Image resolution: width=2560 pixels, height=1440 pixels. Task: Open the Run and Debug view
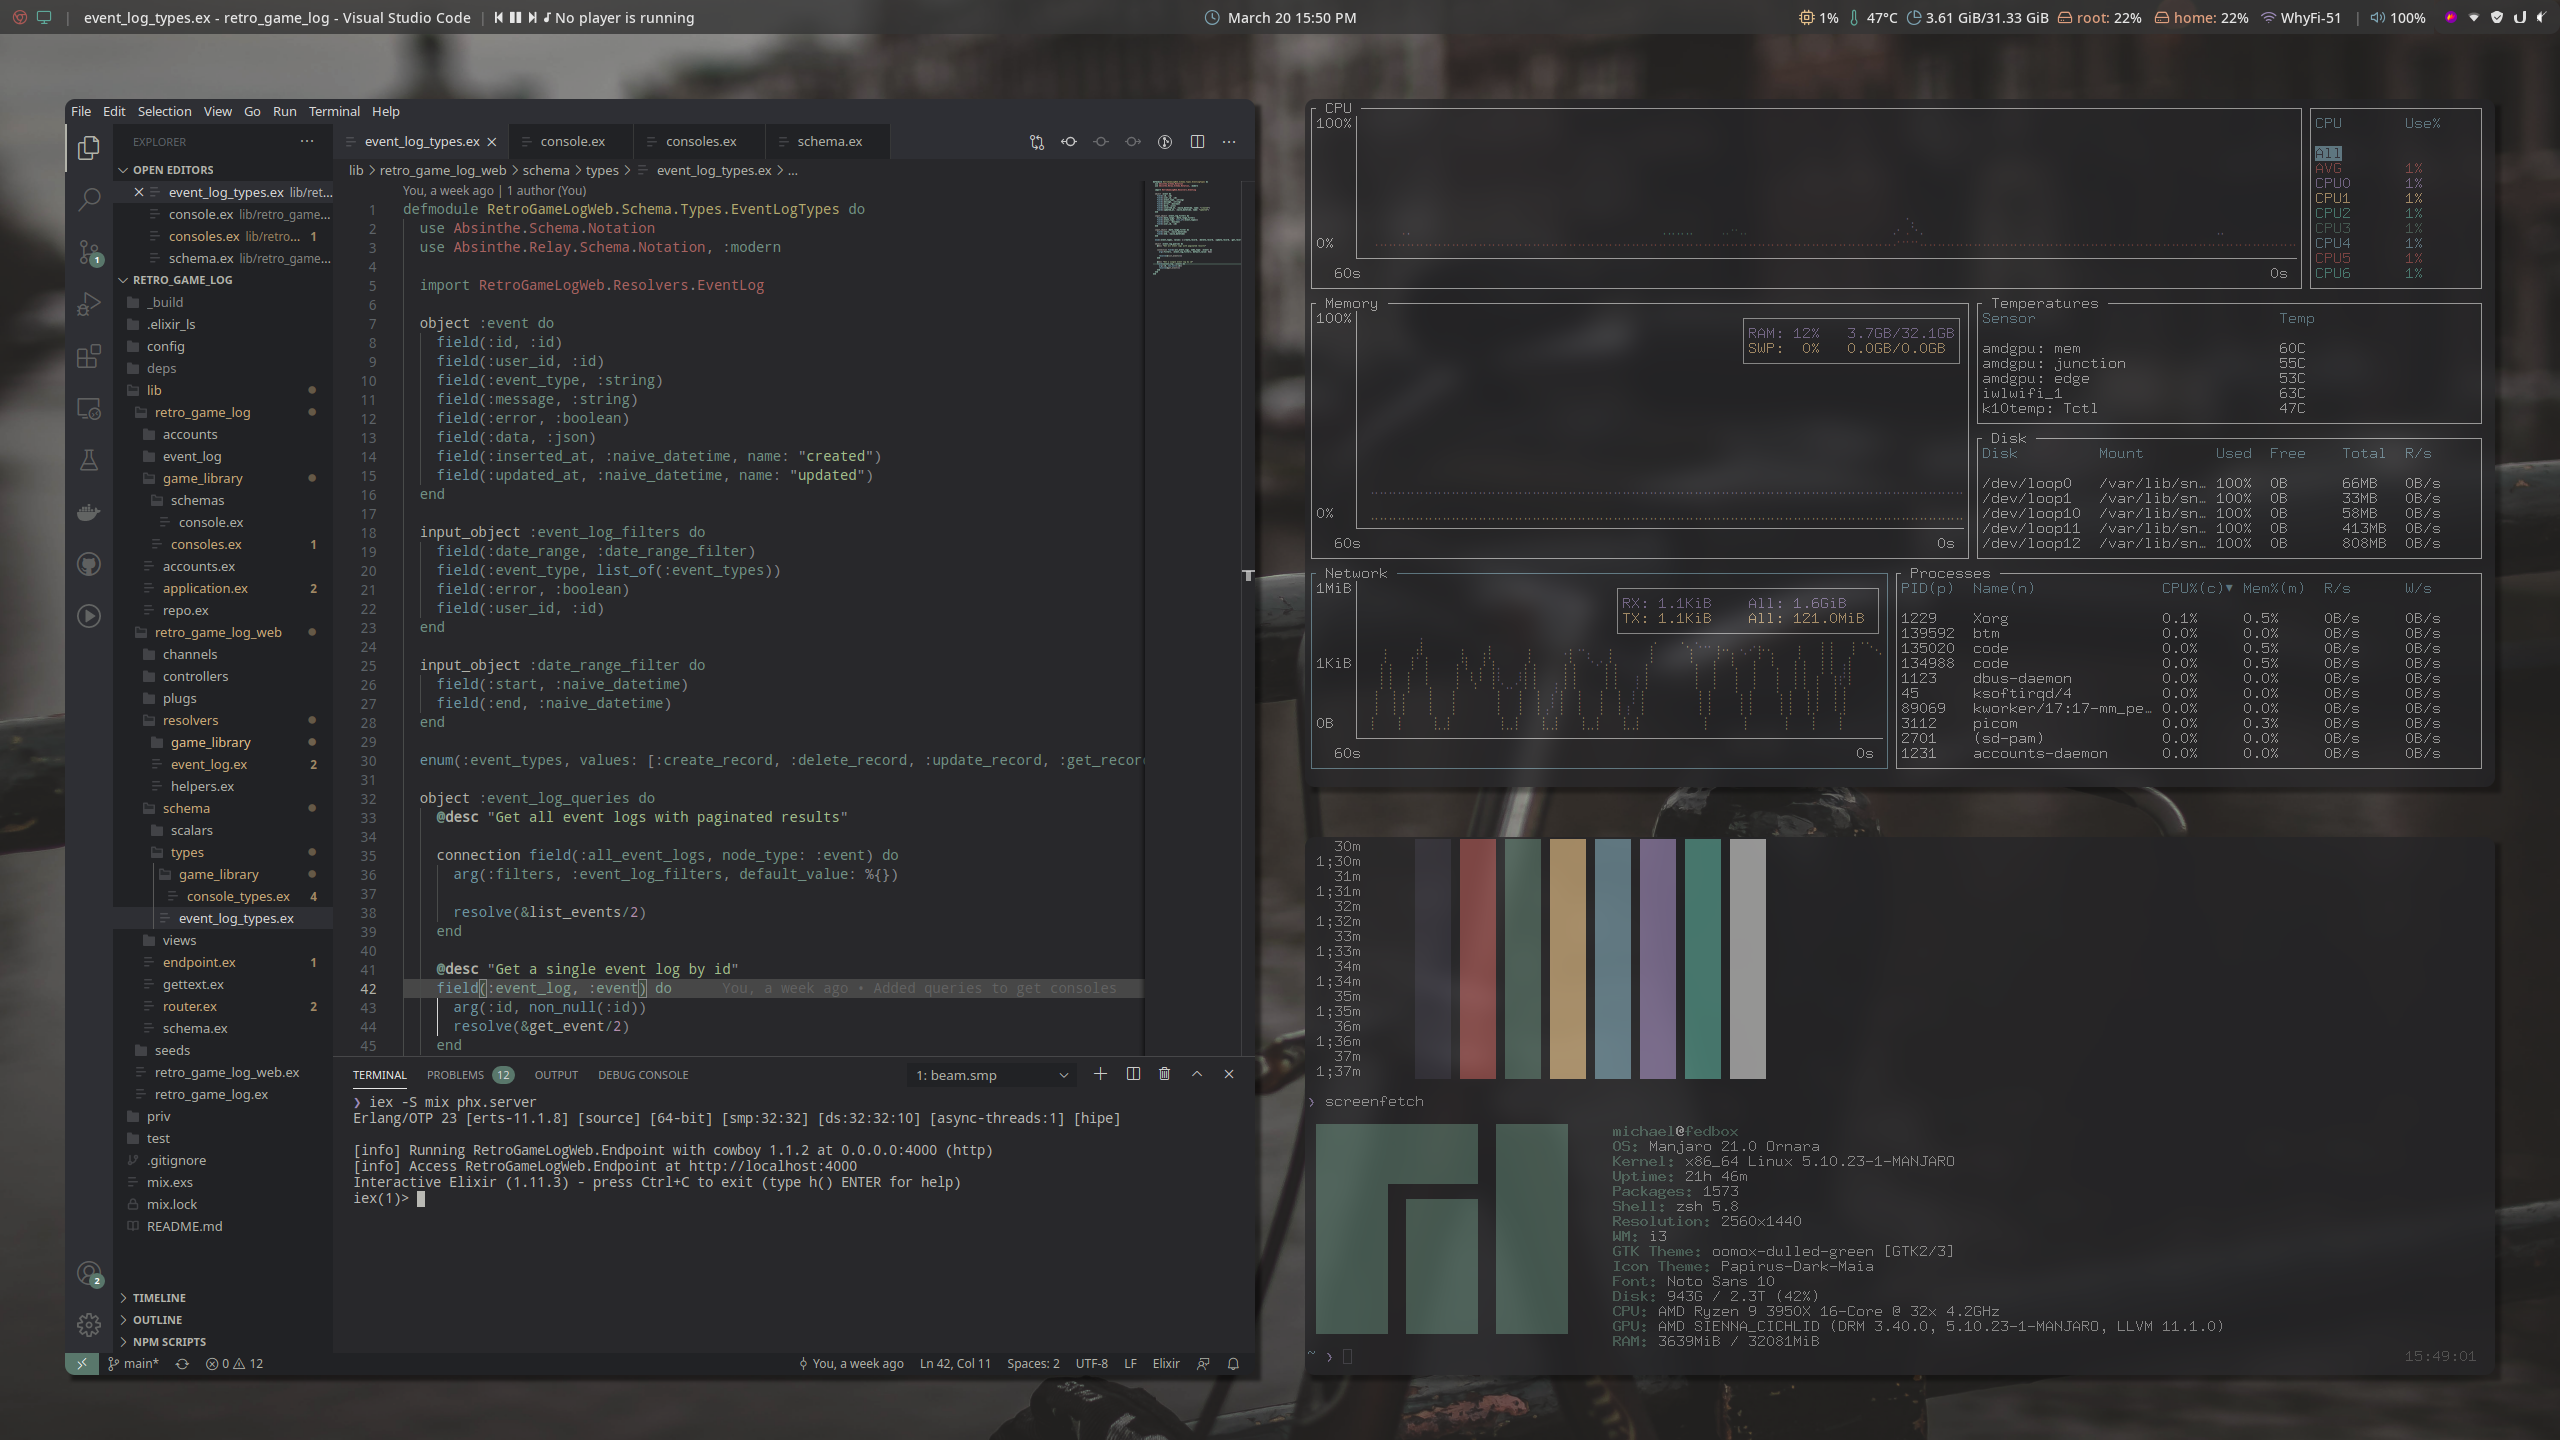(x=89, y=305)
